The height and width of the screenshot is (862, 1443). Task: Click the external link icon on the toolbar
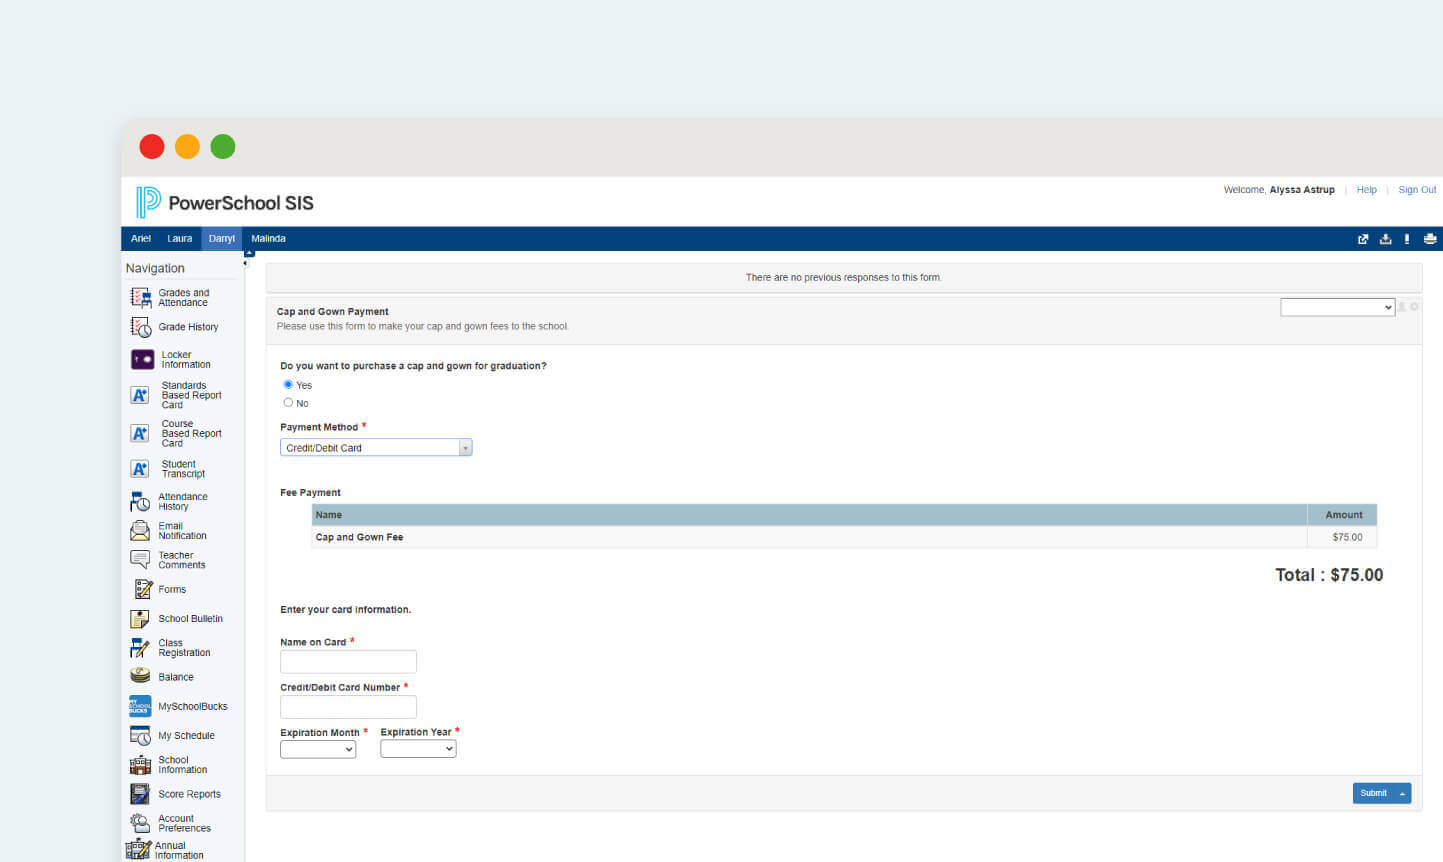(1362, 238)
